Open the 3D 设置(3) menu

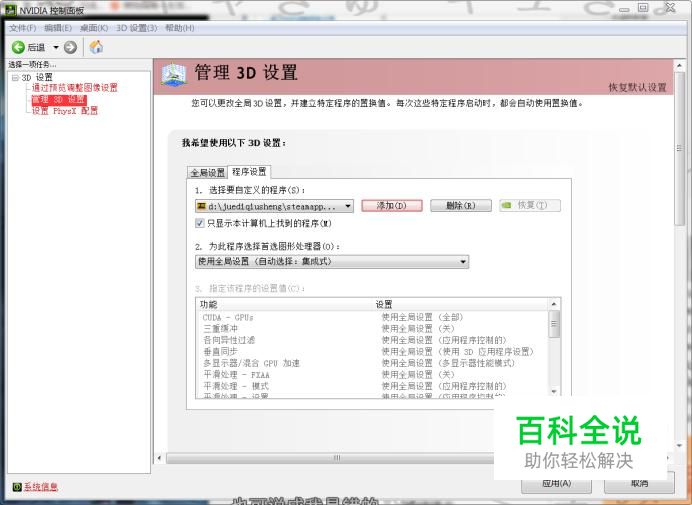pyautogui.click(x=136, y=28)
